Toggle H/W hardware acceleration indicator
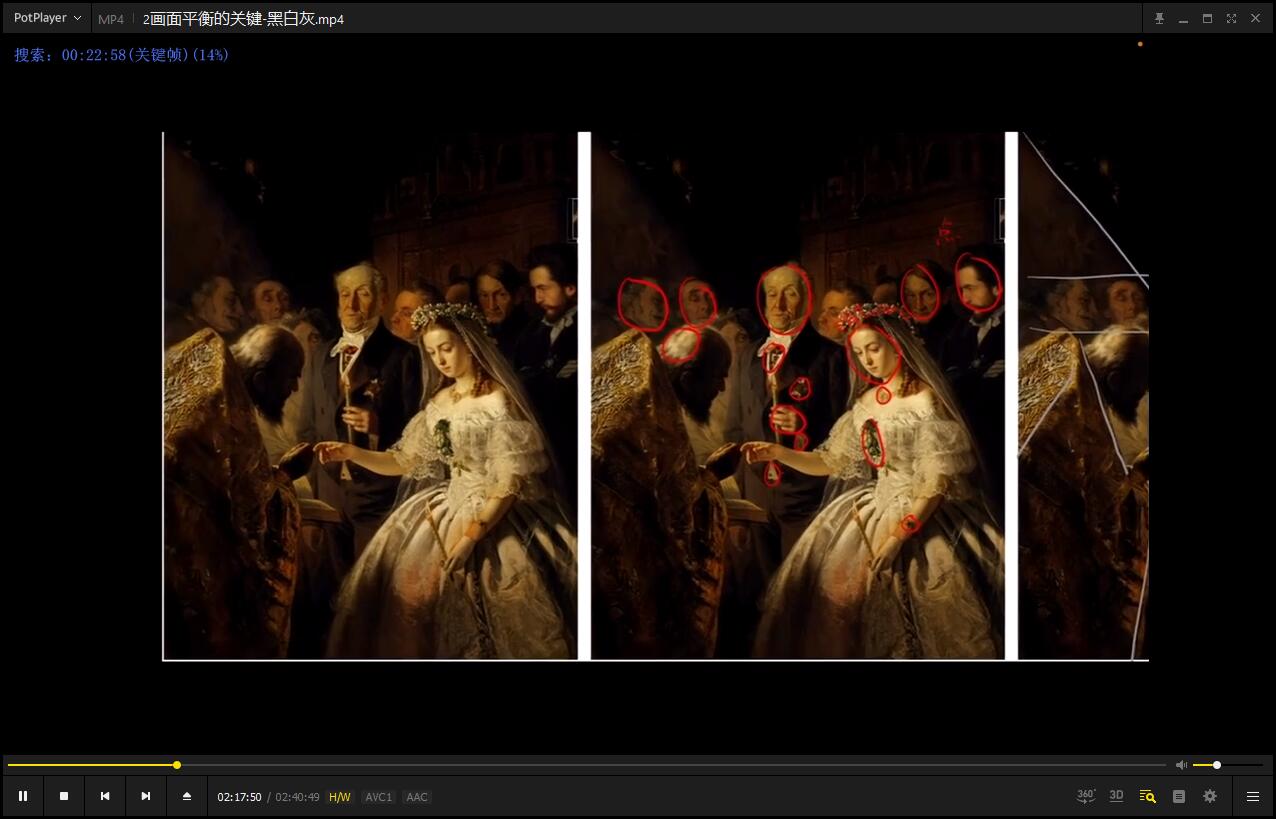The width and height of the screenshot is (1276, 819). [x=340, y=797]
